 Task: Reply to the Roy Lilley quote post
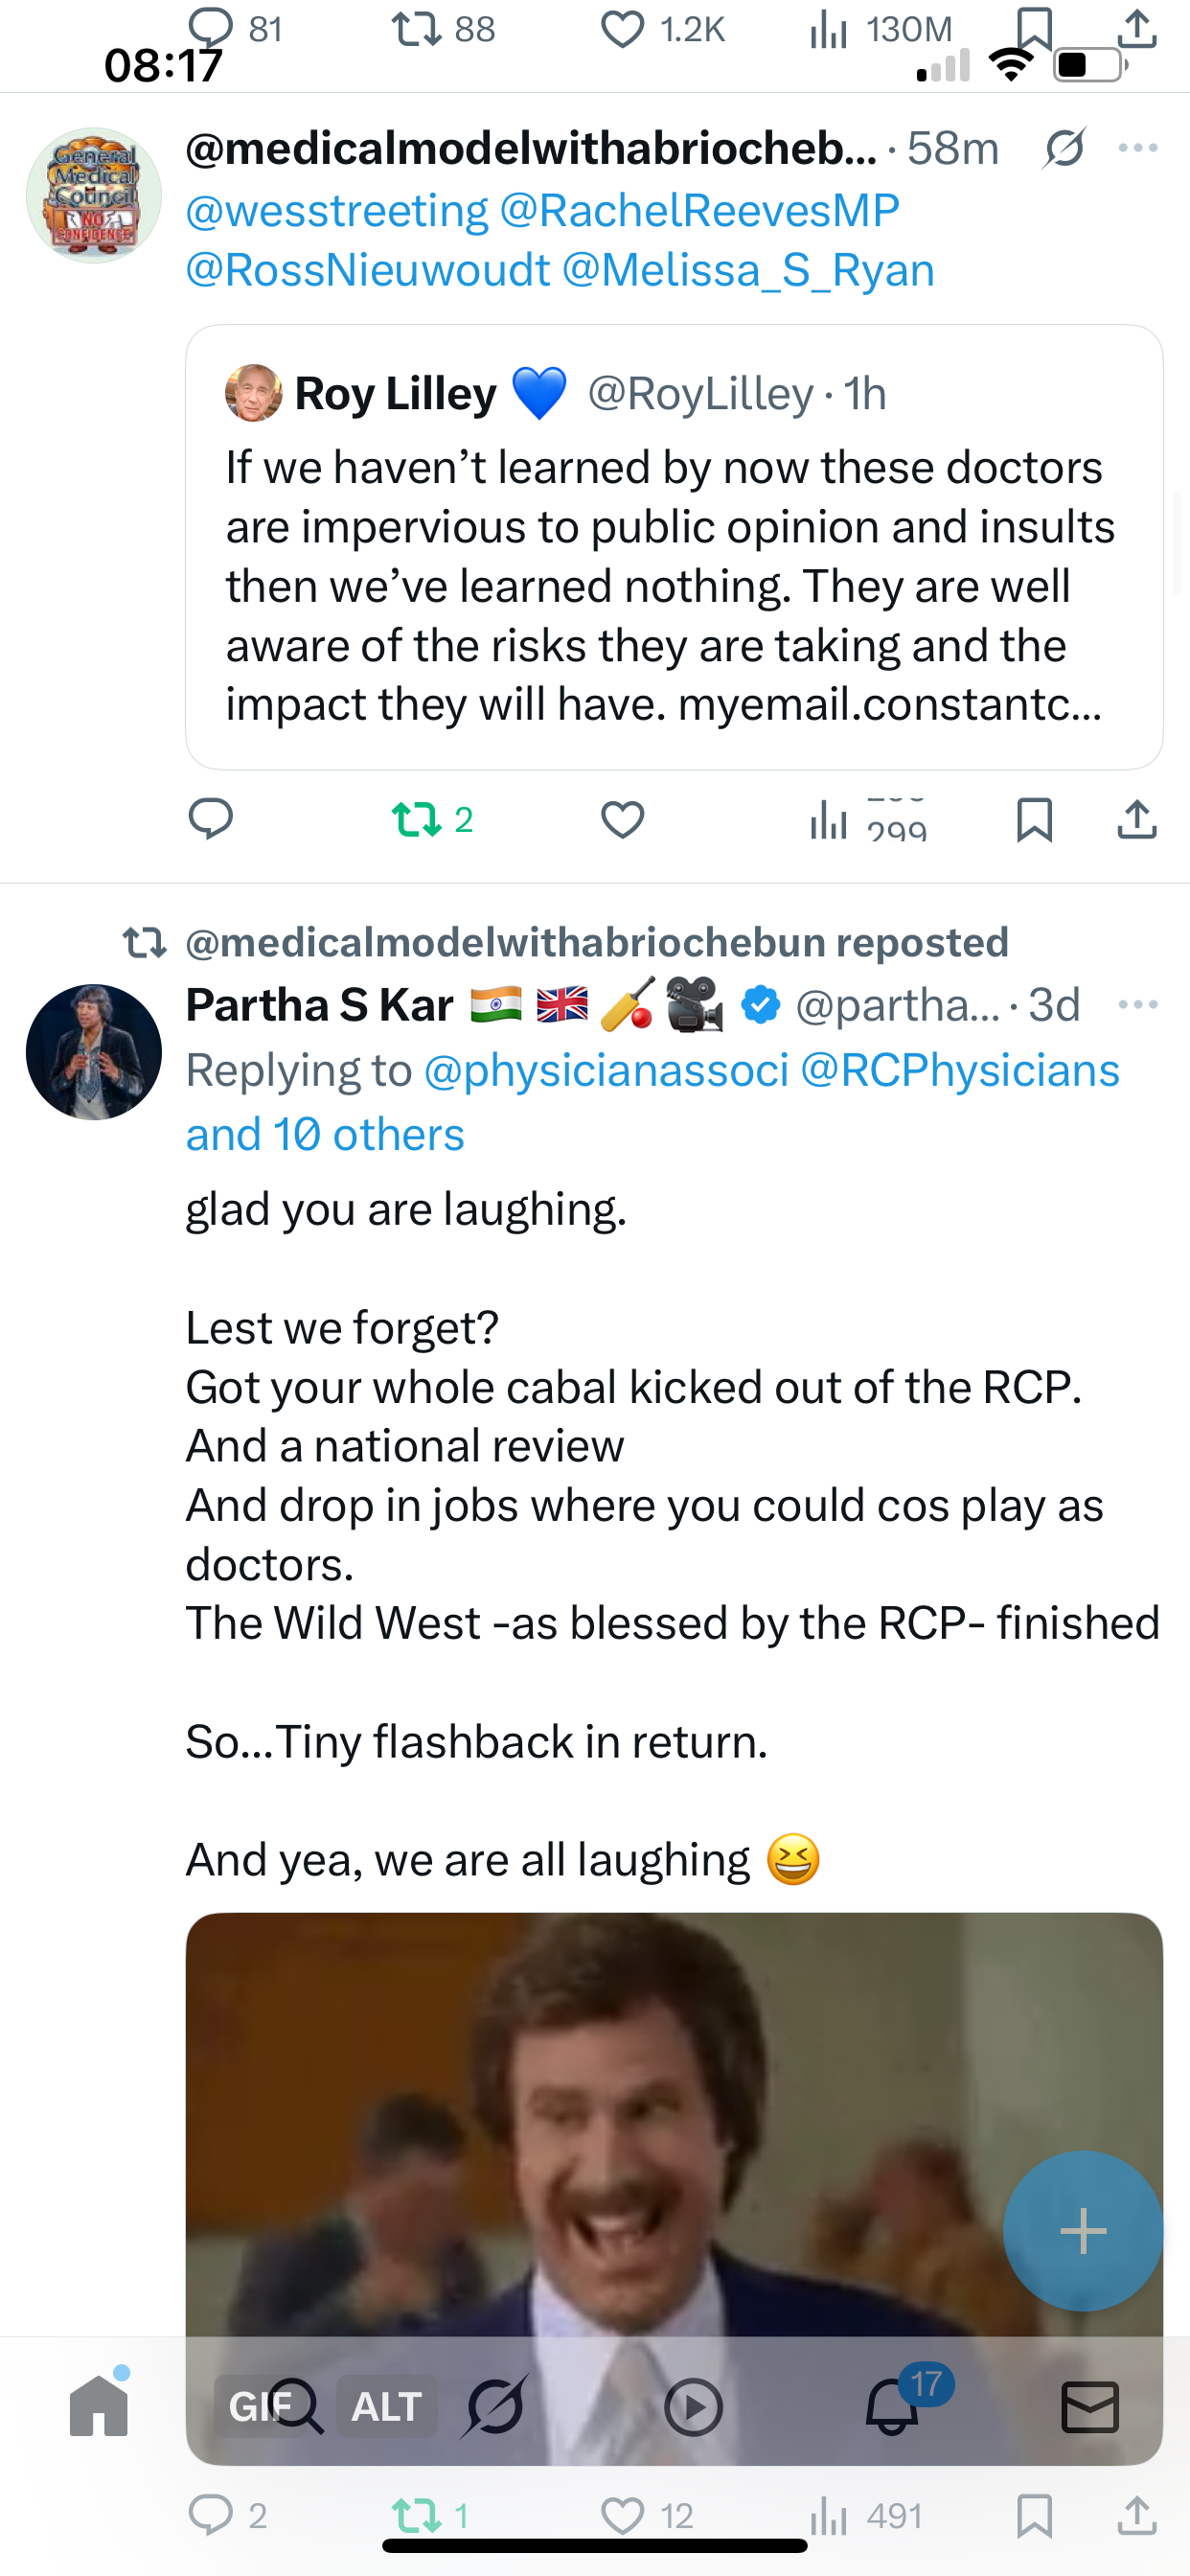(x=211, y=819)
